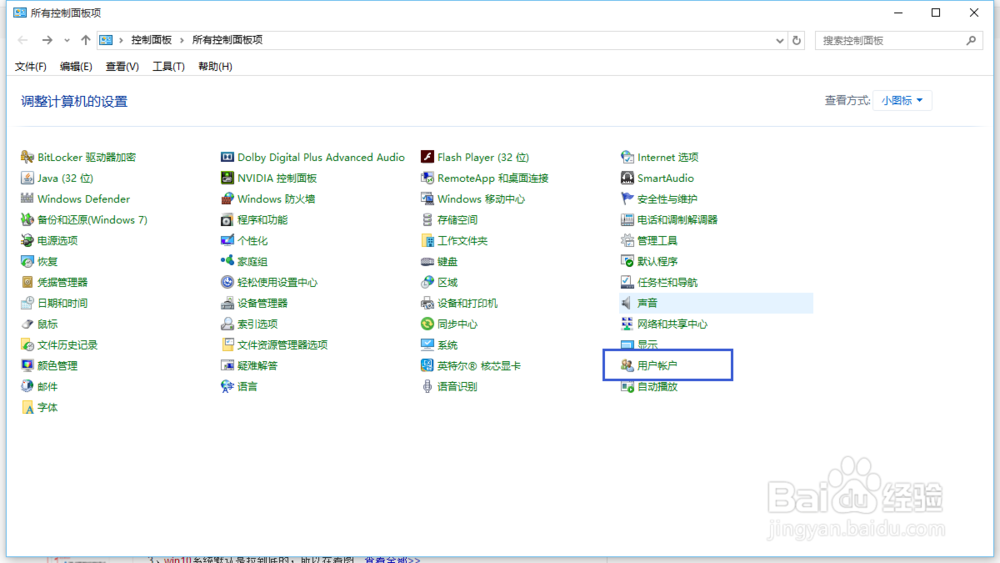The height and width of the screenshot is (563, 1000).
Task: Open the 管理工具 icon
Action: pos(627,240)
